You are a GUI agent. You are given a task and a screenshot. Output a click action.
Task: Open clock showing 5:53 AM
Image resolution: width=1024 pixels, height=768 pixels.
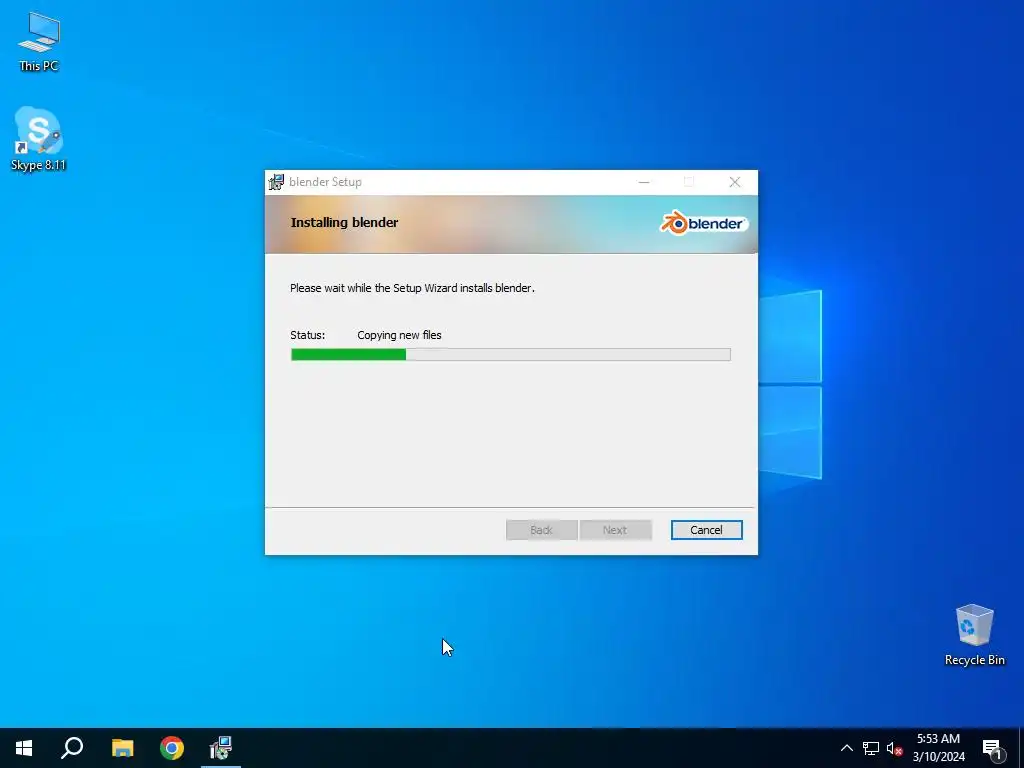(938, 748)
